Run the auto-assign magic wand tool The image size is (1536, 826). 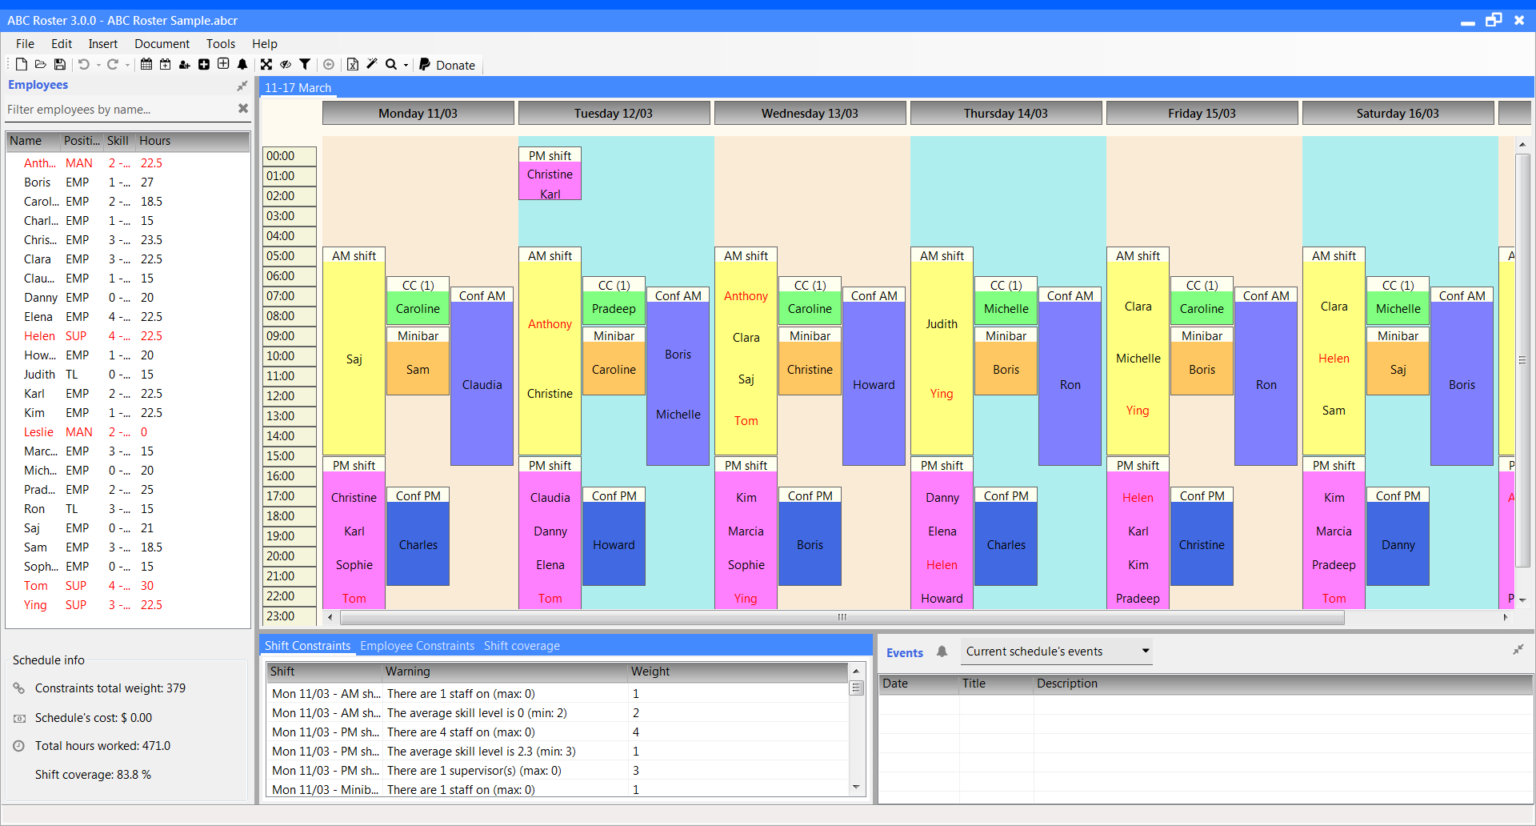point(372,63)
